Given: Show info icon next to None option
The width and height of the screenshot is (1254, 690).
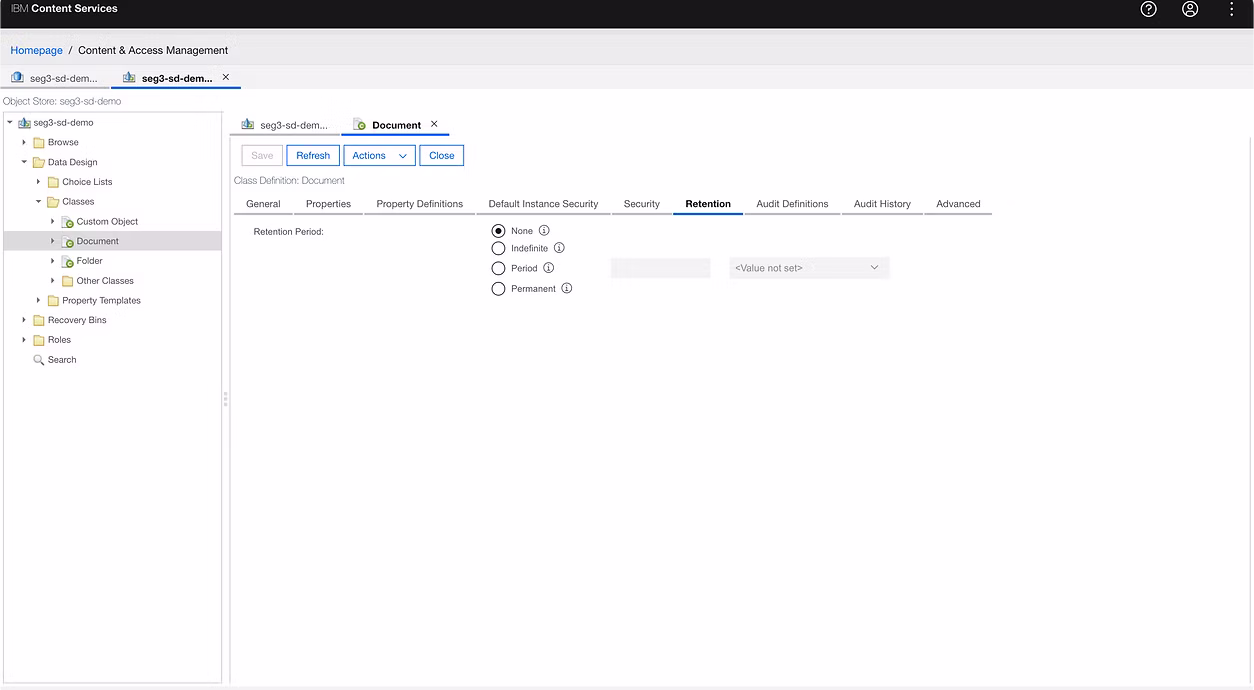Looking at the screenshot, I should [x=544, y=230].
